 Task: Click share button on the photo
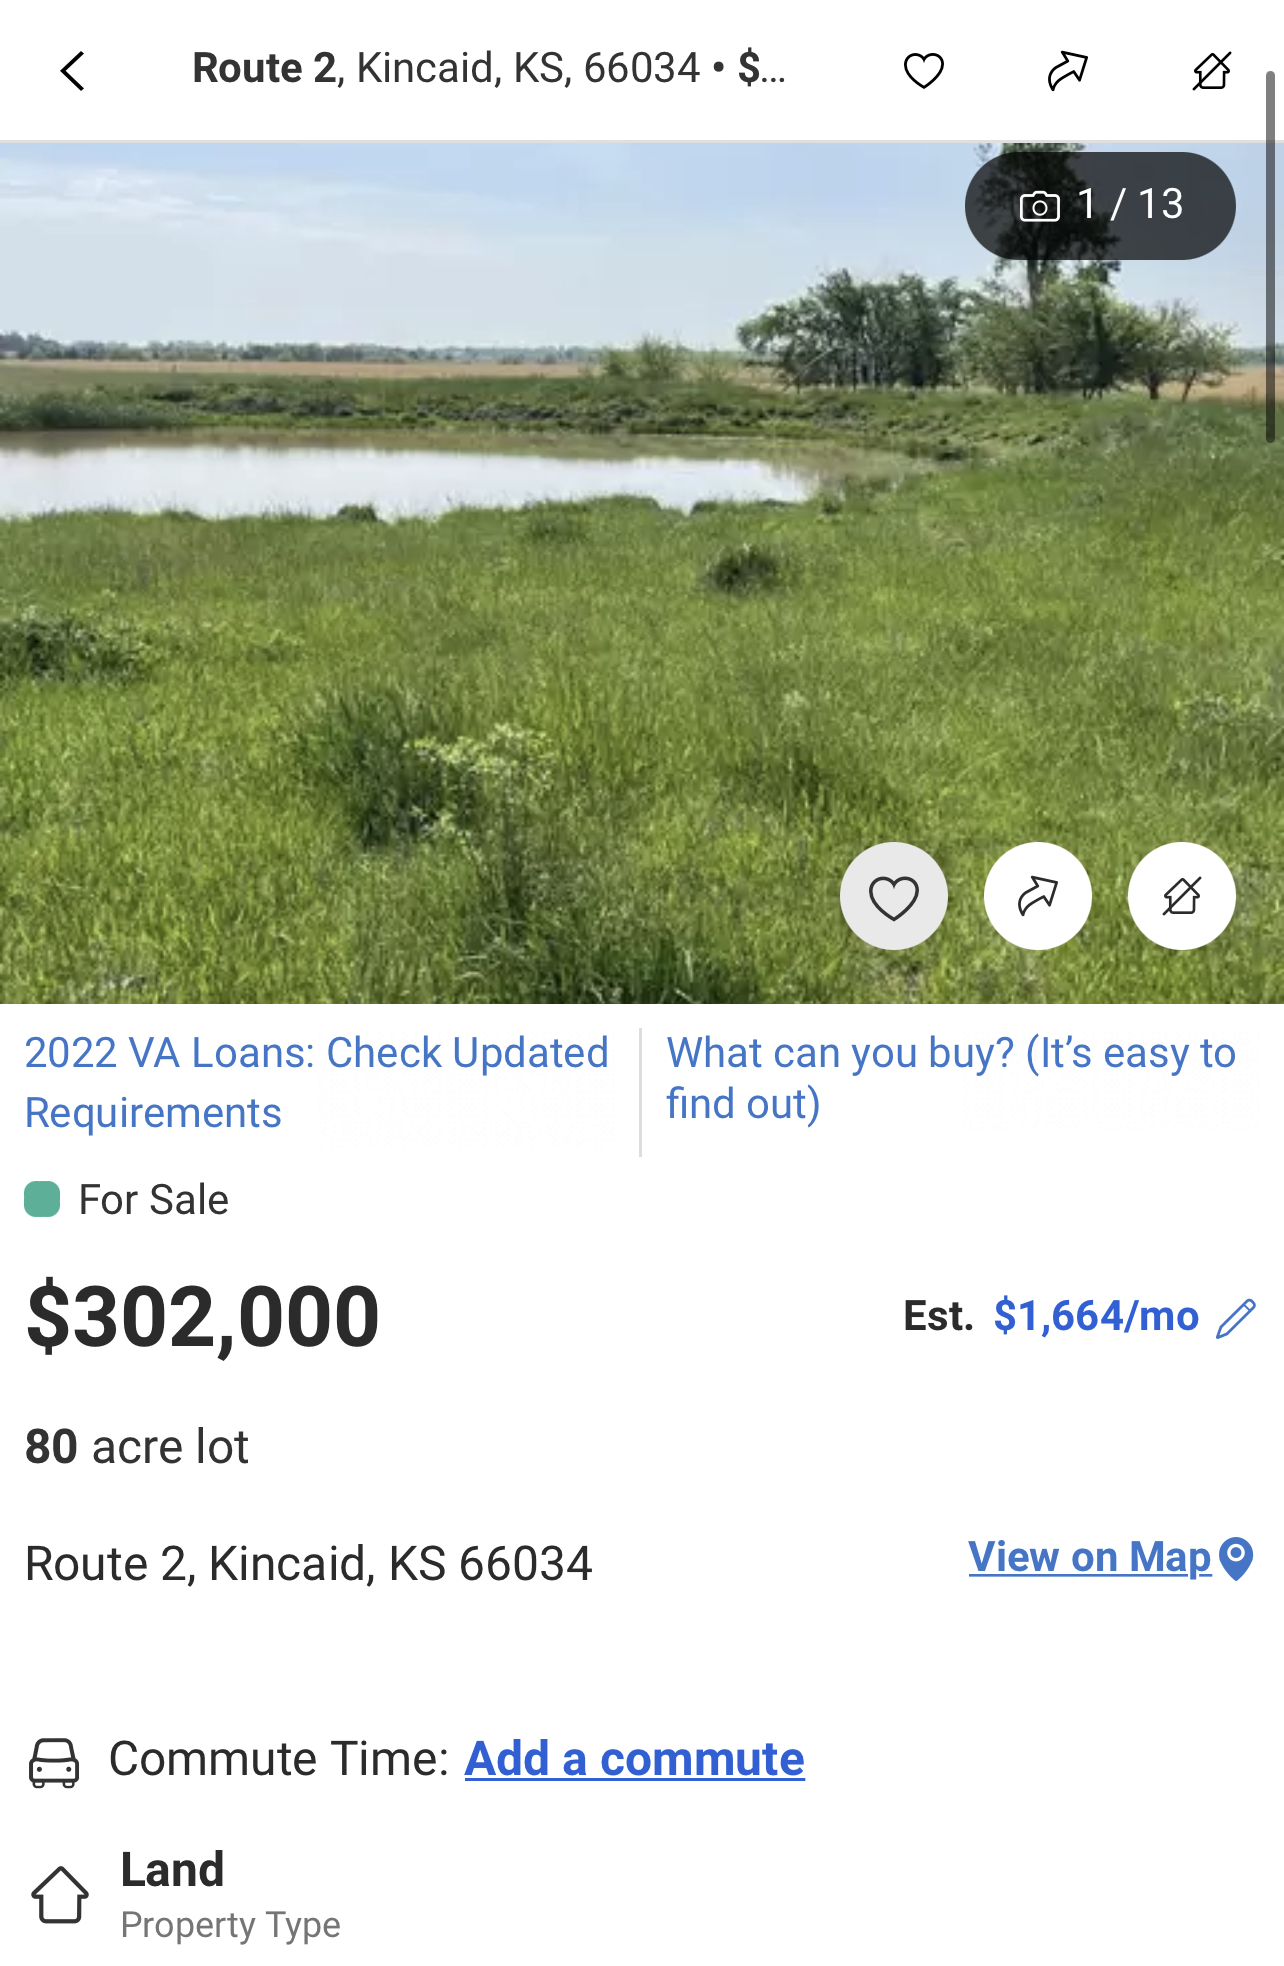pos(1037,896)
